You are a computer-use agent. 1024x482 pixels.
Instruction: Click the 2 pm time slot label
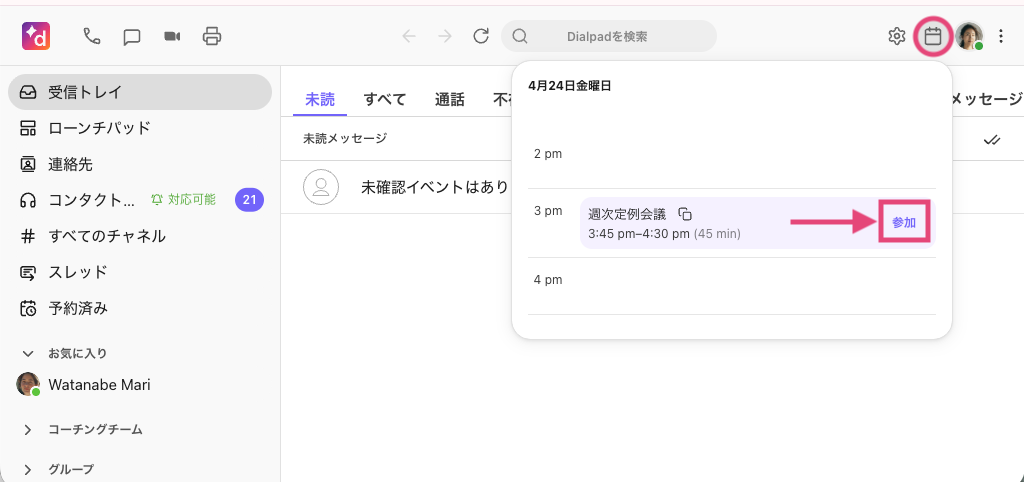click(548, 154)
